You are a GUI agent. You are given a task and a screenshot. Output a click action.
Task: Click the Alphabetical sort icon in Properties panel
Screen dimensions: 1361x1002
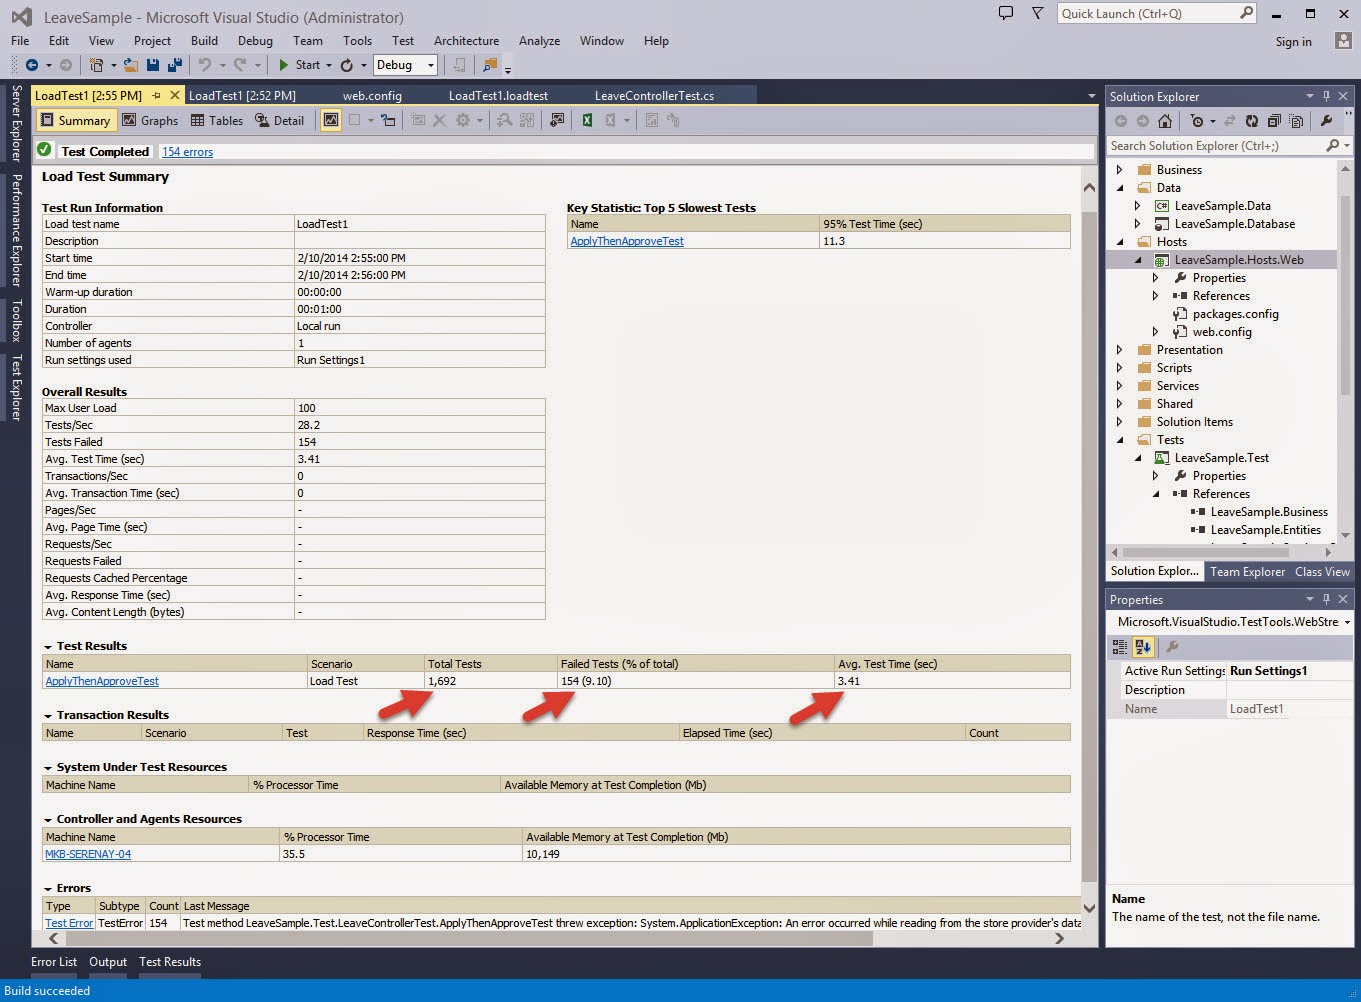[1143, 647]
